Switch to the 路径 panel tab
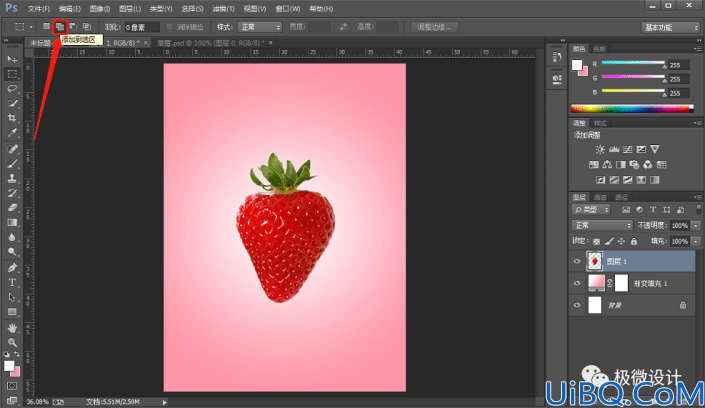Image resolution: width=705 pixels, height=408 pixels. [621, 197]
